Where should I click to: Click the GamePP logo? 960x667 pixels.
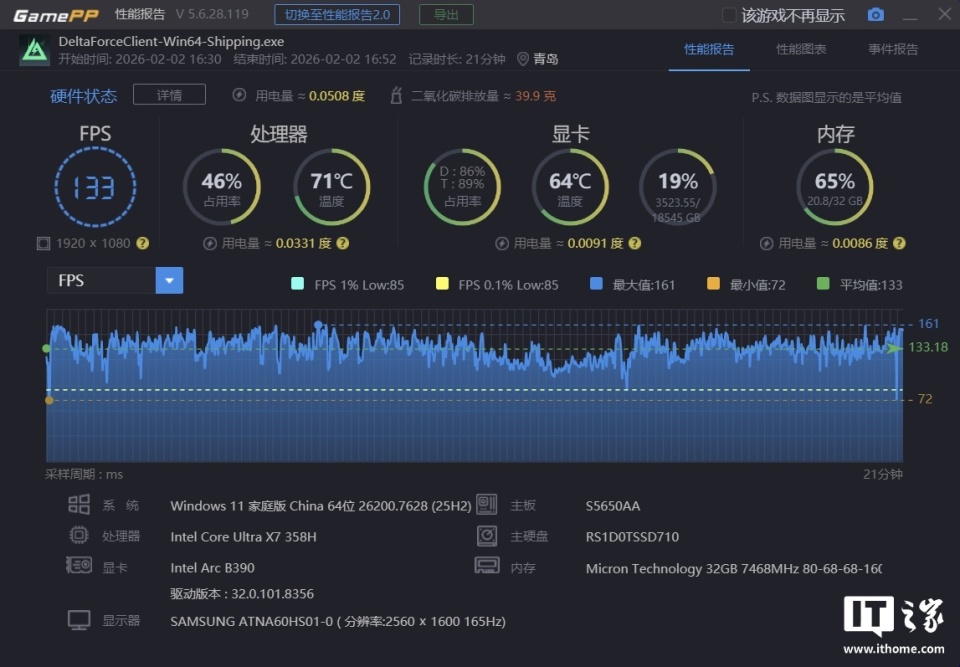(x=56, y=15)
